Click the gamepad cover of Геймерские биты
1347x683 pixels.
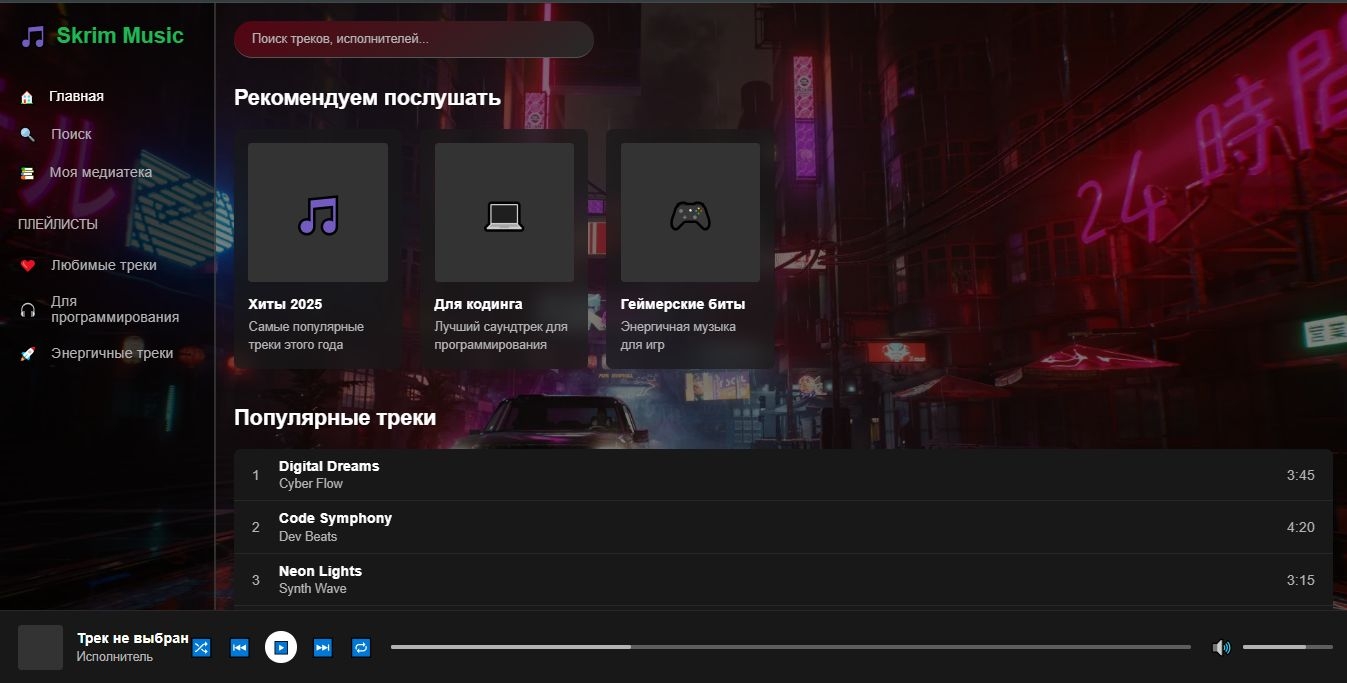click(x=690, y=212)
